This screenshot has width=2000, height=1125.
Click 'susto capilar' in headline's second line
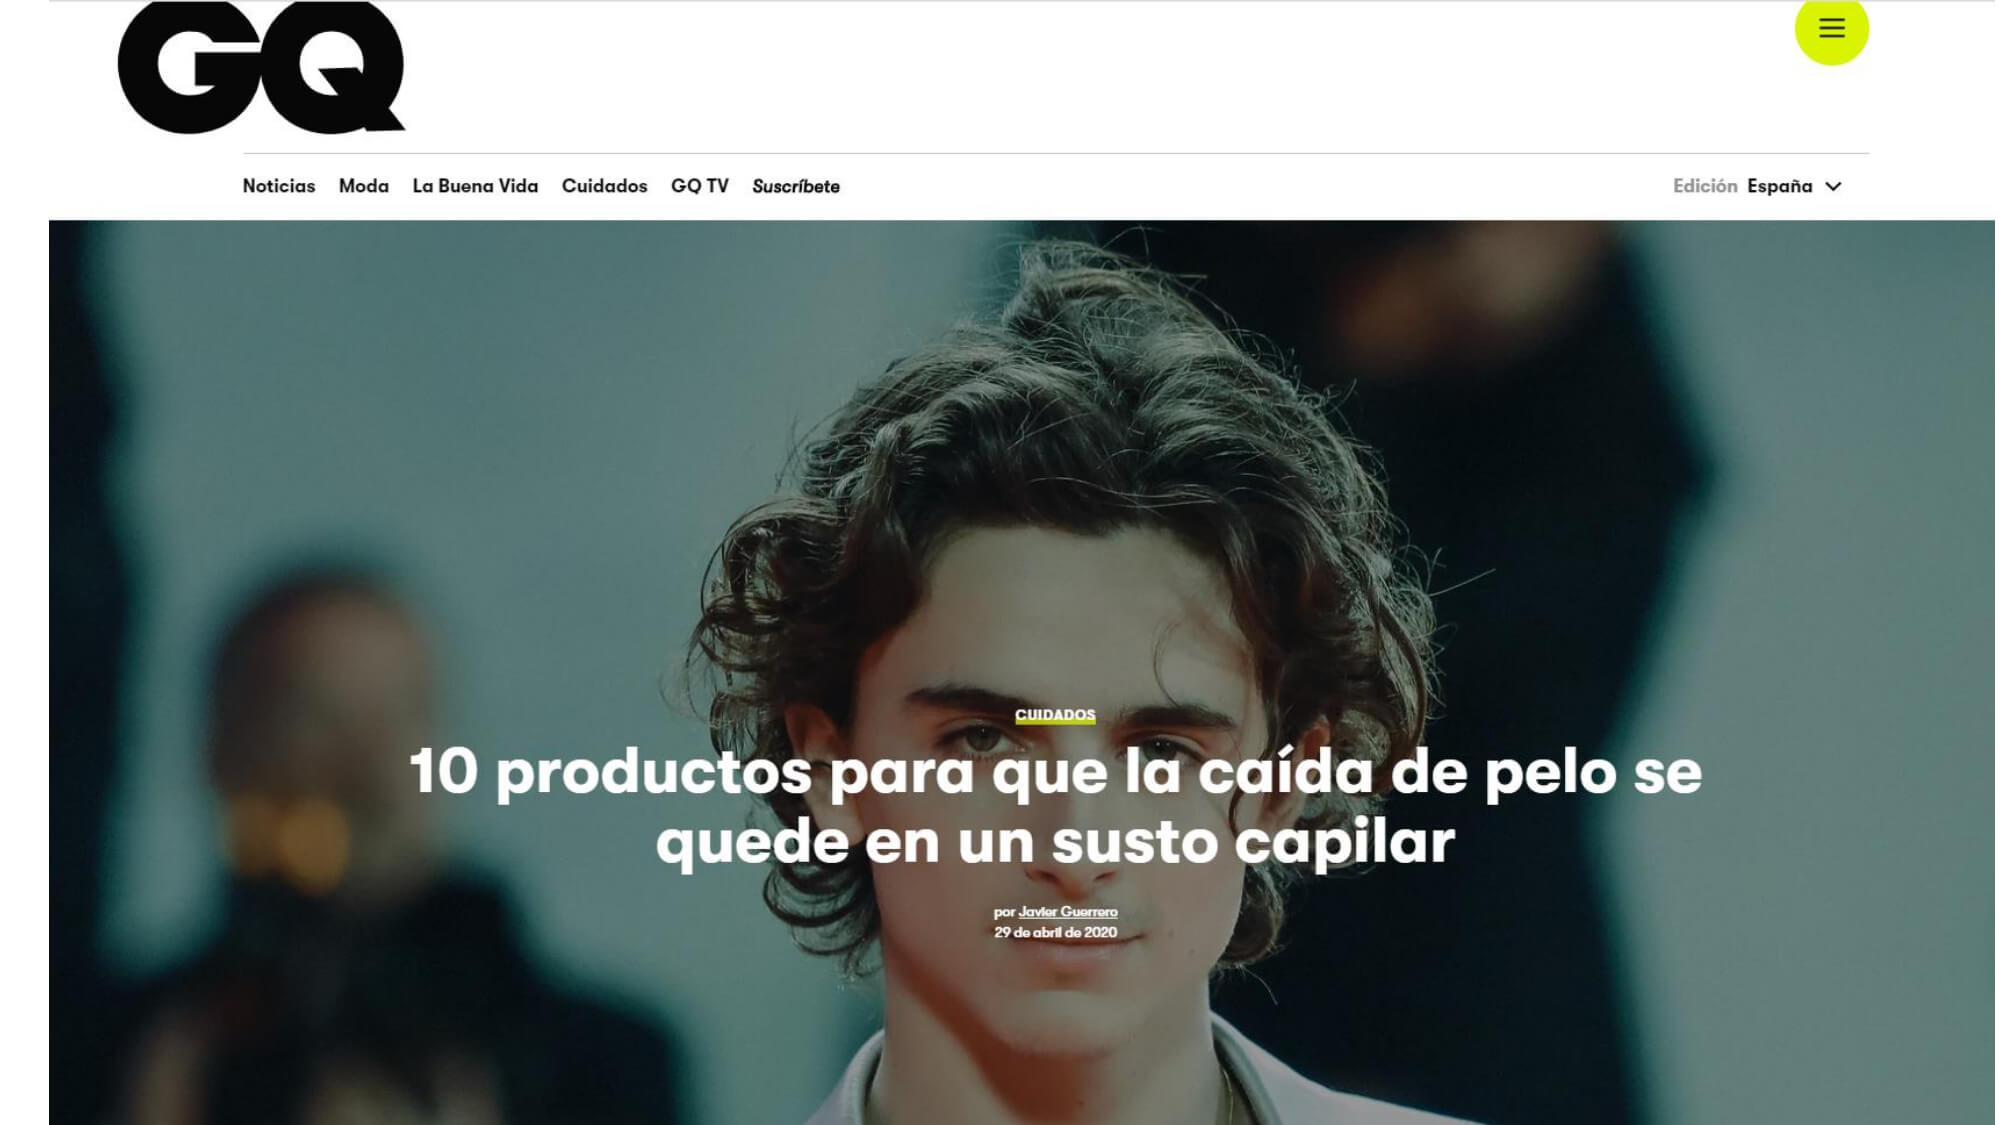(1252, 842)
